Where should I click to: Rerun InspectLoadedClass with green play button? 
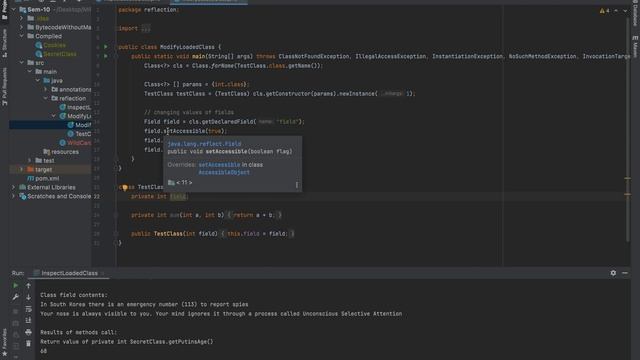pyautogui.click(x=15, y=286)
